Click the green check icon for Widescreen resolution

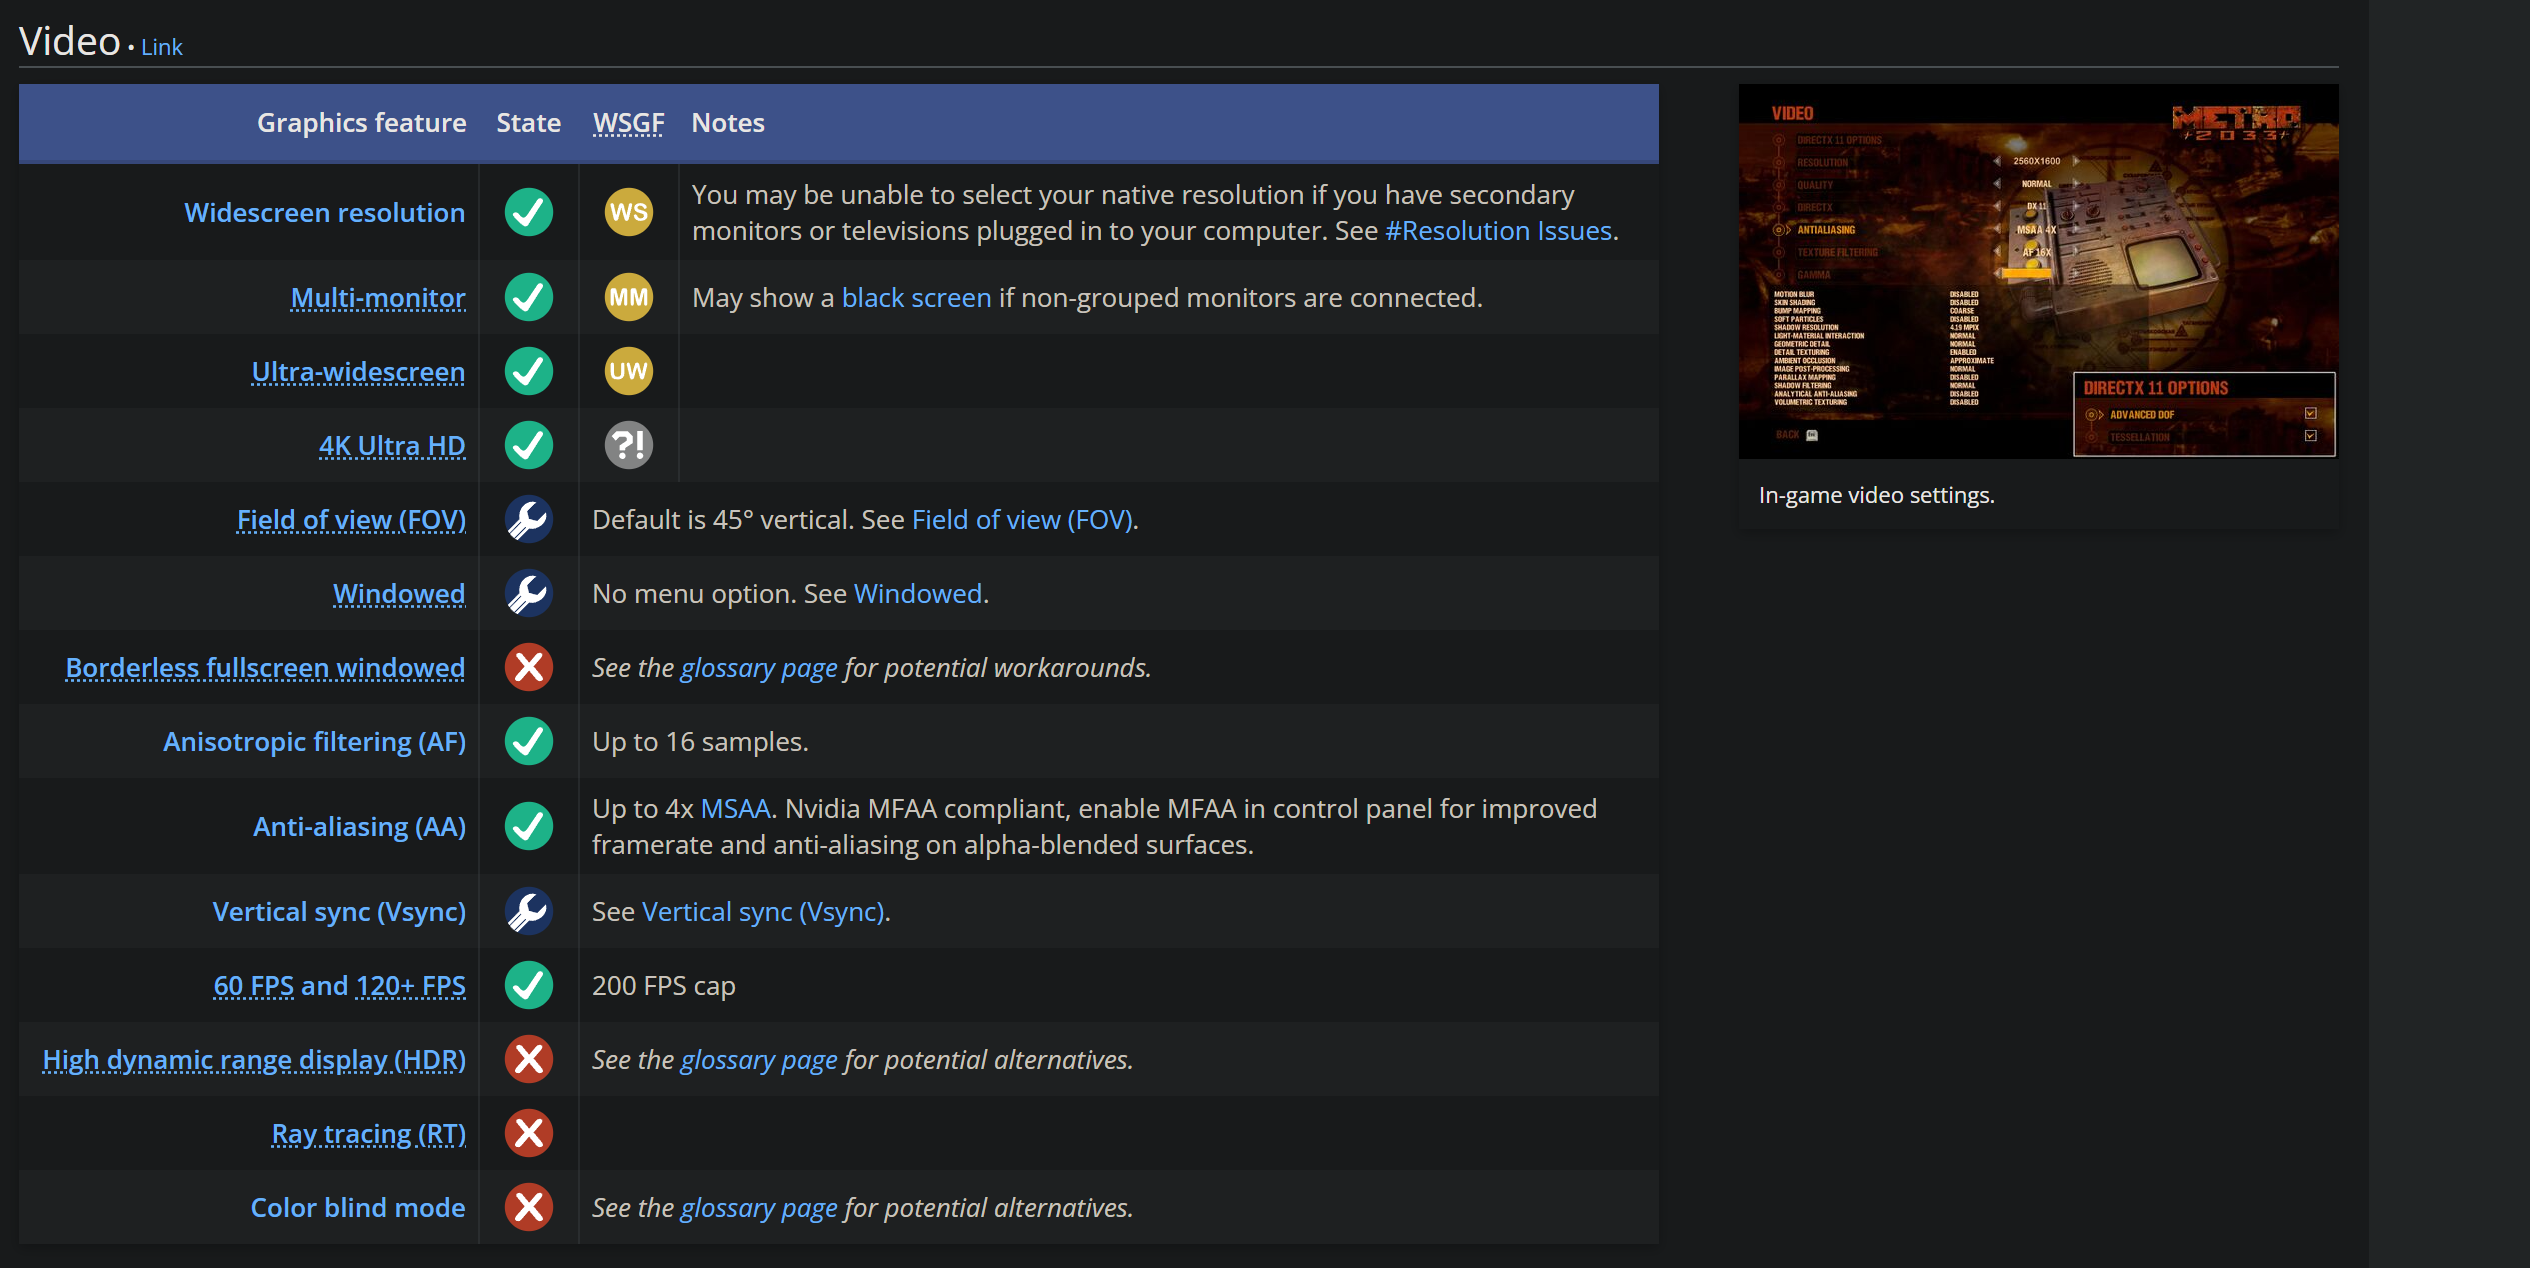529,212
